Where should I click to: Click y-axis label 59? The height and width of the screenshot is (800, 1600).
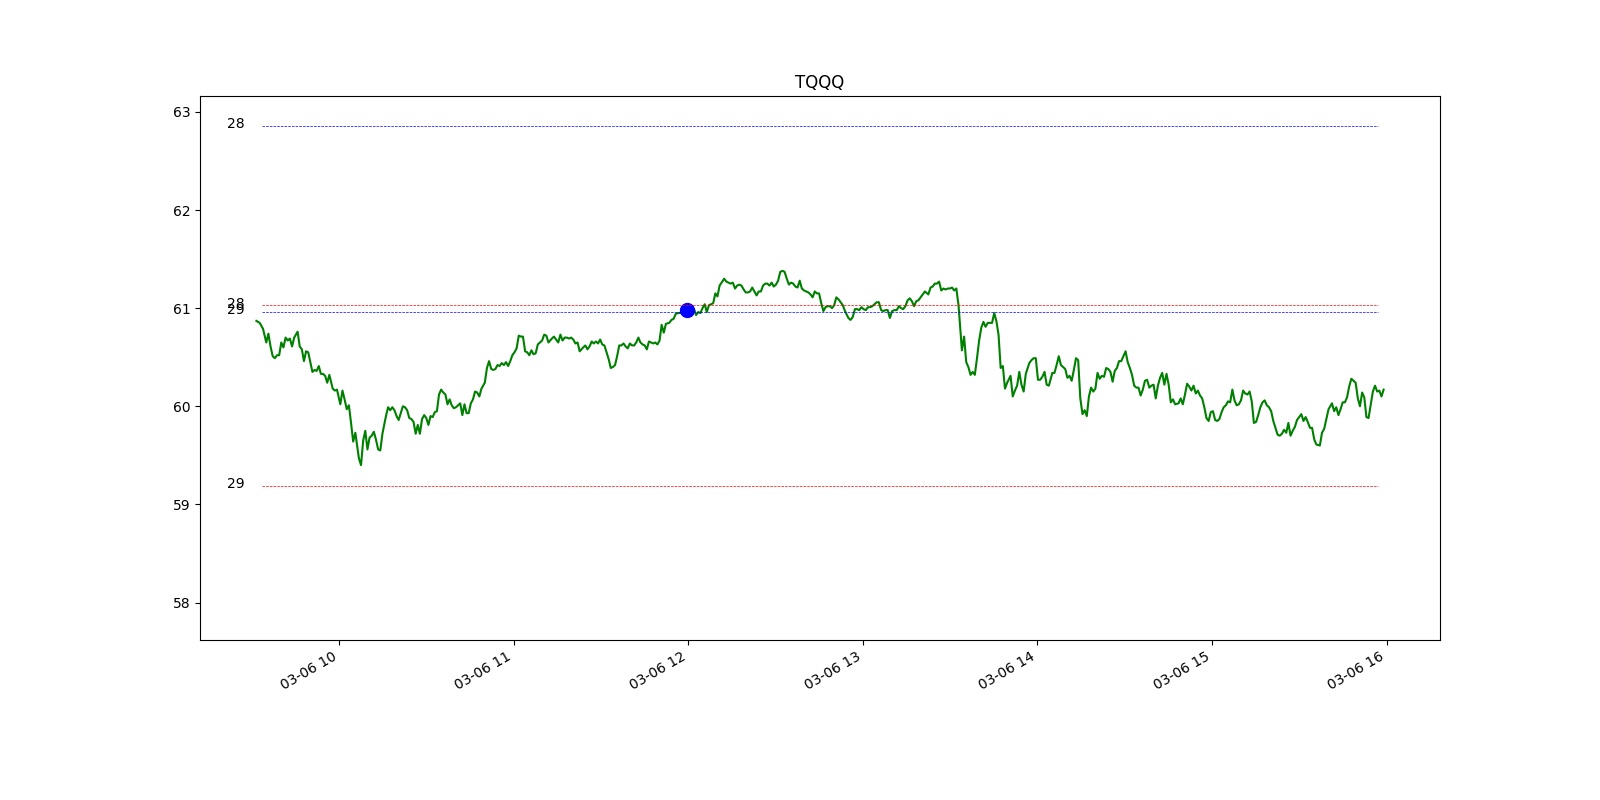coord(181,505)
